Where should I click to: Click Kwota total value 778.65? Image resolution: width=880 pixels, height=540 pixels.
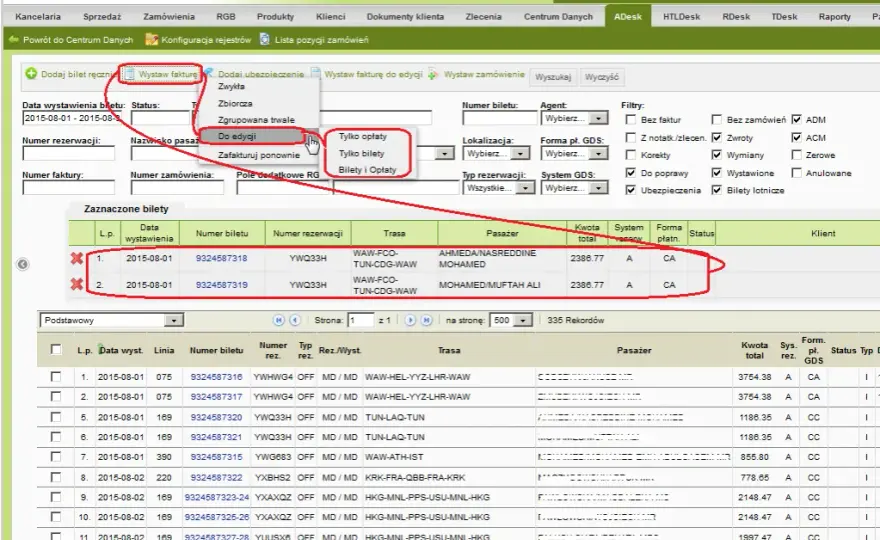coord(754,477)
